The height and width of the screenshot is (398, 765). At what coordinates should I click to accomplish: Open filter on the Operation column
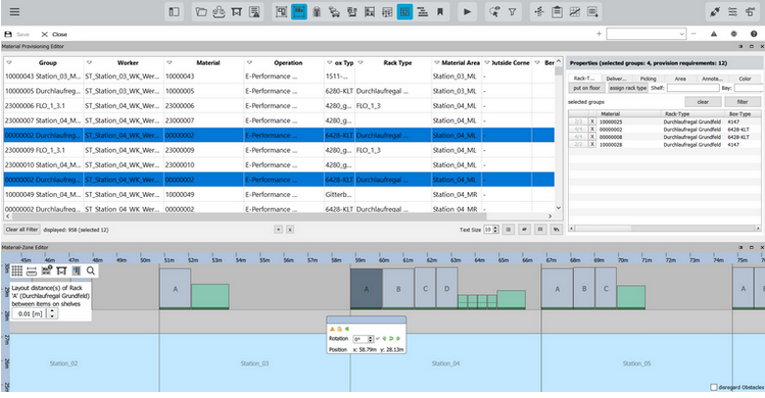(249, 62)
